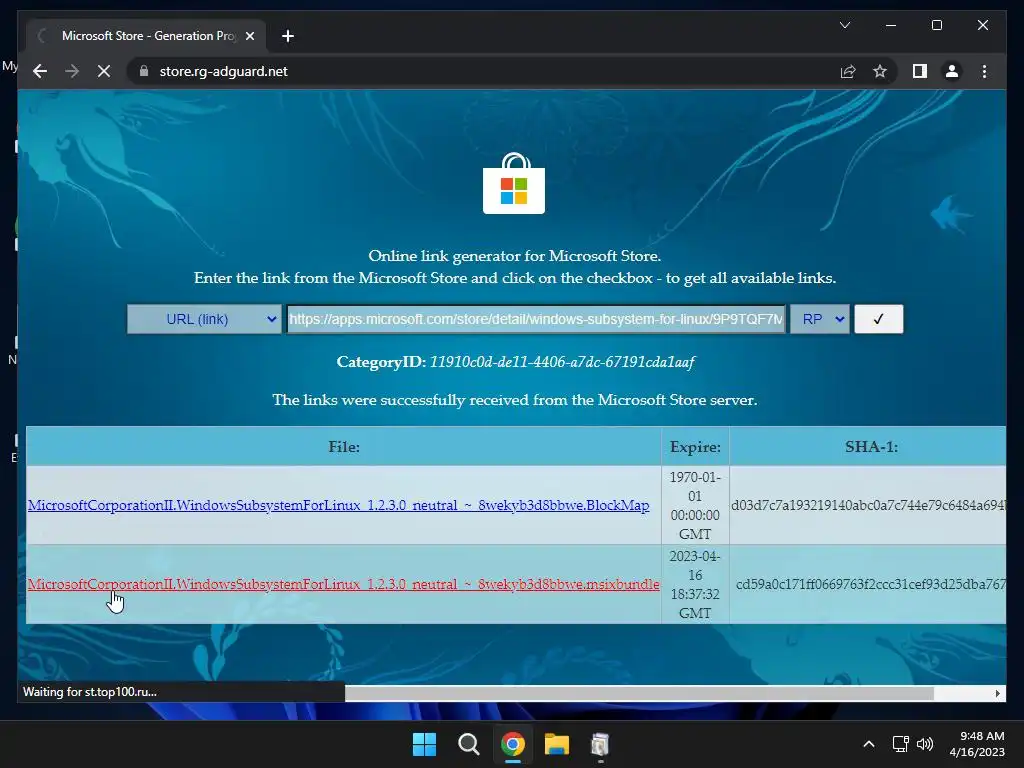Viewport: 1024px width, 768px height.
Task: Open the Chrome side panel
Action: (920, 71)
